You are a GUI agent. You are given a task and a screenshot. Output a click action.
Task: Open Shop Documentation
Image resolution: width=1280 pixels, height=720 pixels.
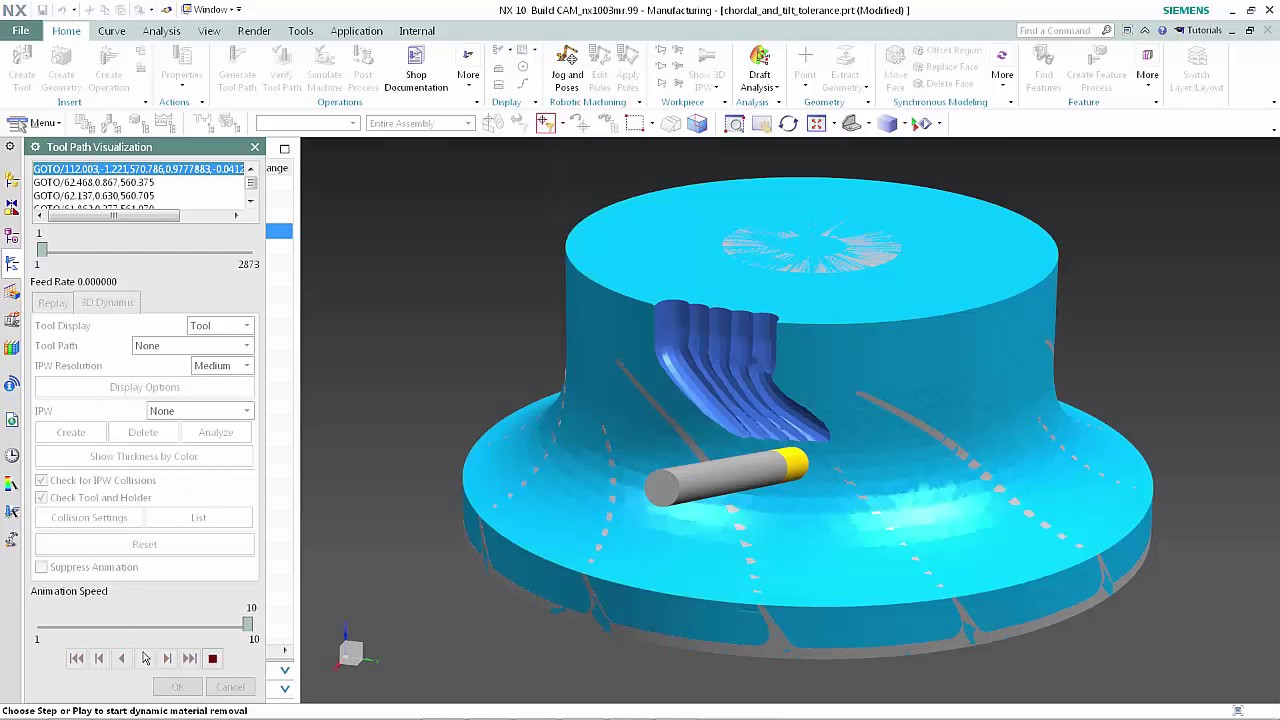click(x=416, y=69)
